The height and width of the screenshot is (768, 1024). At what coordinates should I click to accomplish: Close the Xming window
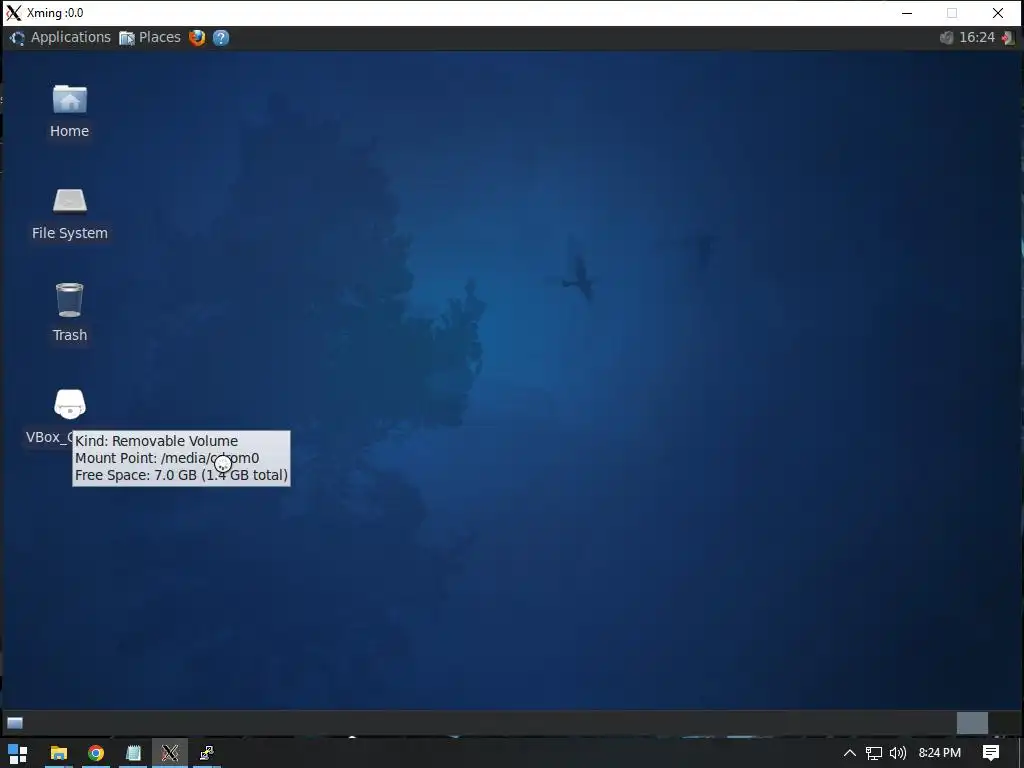(998, 13)
